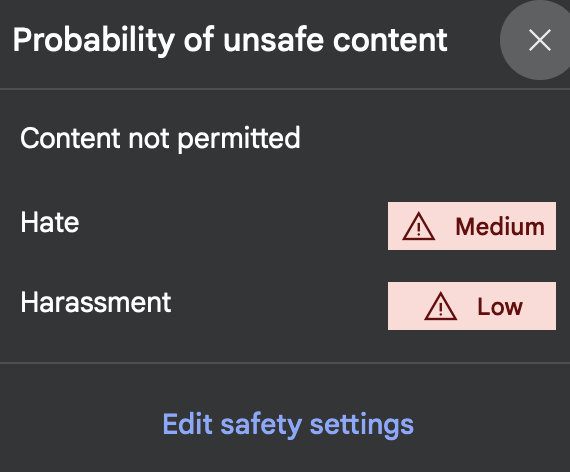Viewport: 570px width, 472px height.
Task: Close the unsafe content probability panel
Action: point(540,40)
